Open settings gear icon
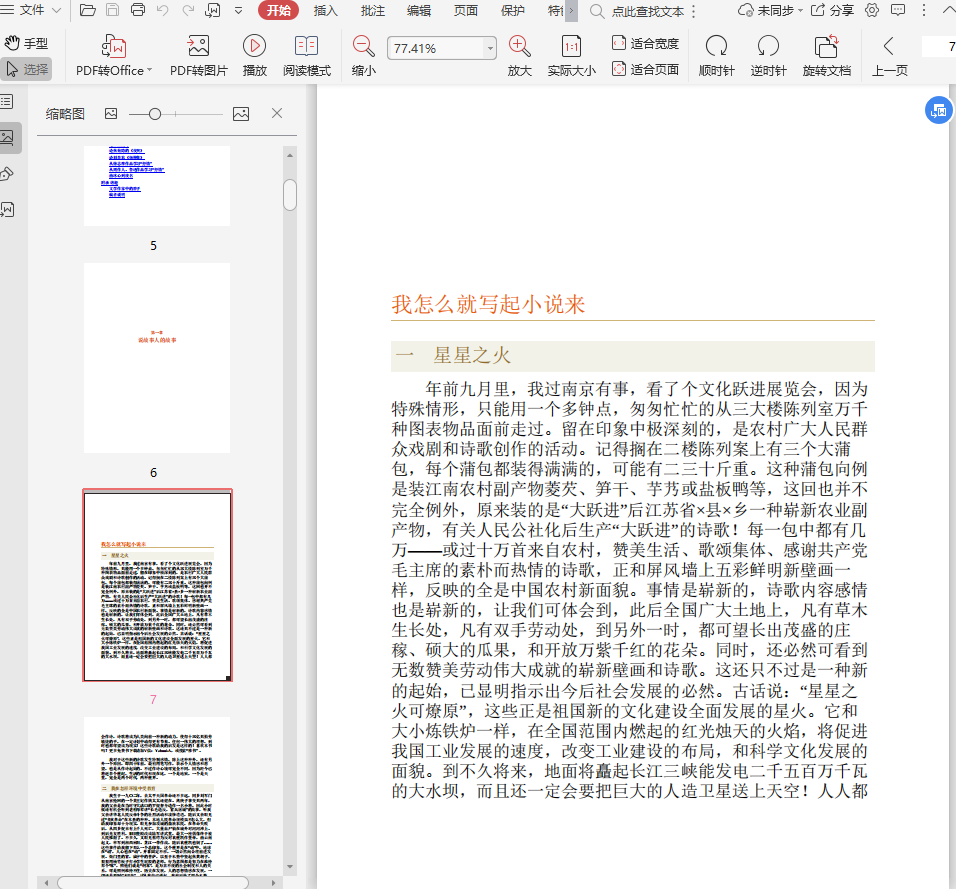The height and width of the screenshot is (889, 956). pos(872,10)
